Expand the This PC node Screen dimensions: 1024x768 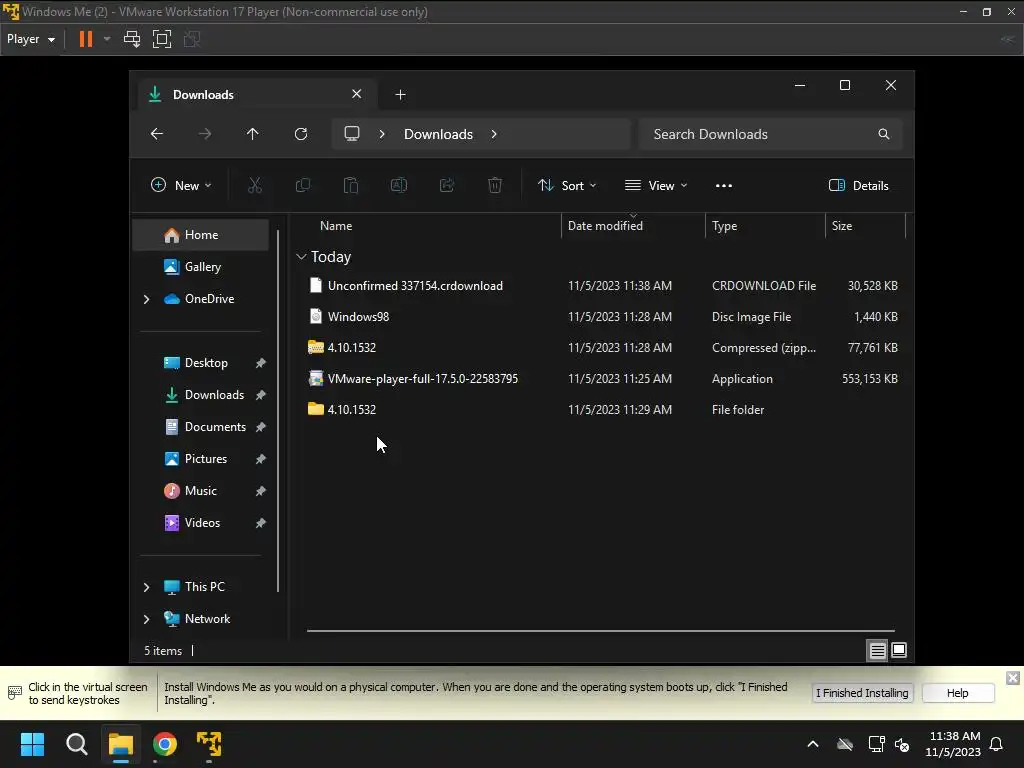(146, 587)
